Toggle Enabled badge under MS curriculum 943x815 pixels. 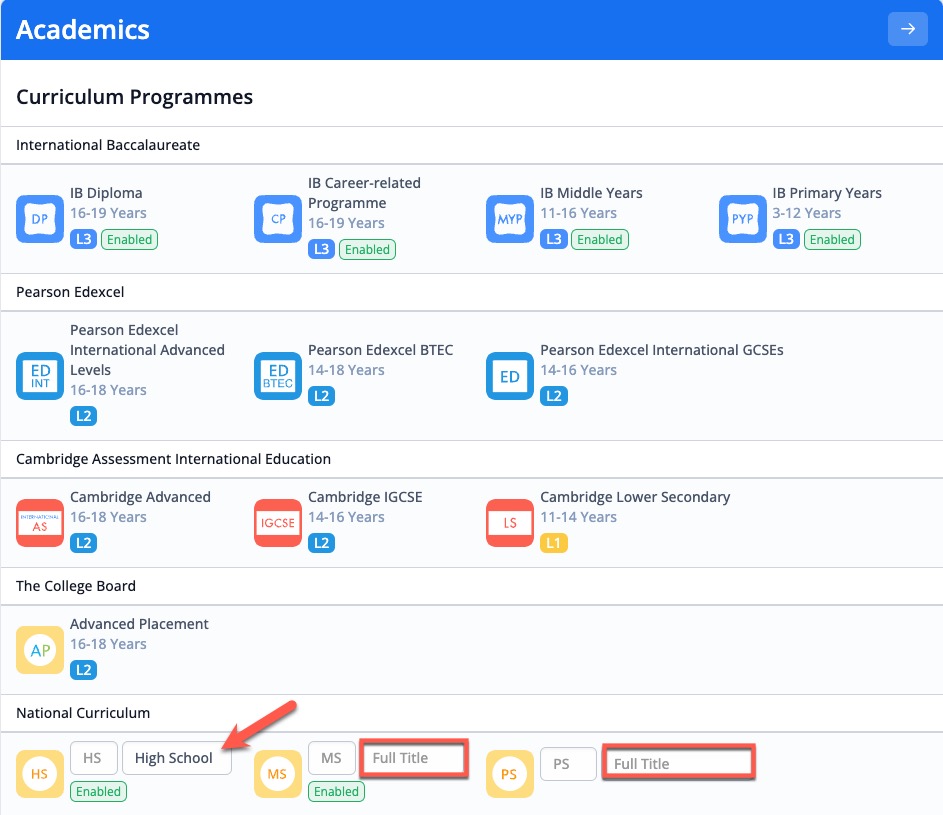336,792
